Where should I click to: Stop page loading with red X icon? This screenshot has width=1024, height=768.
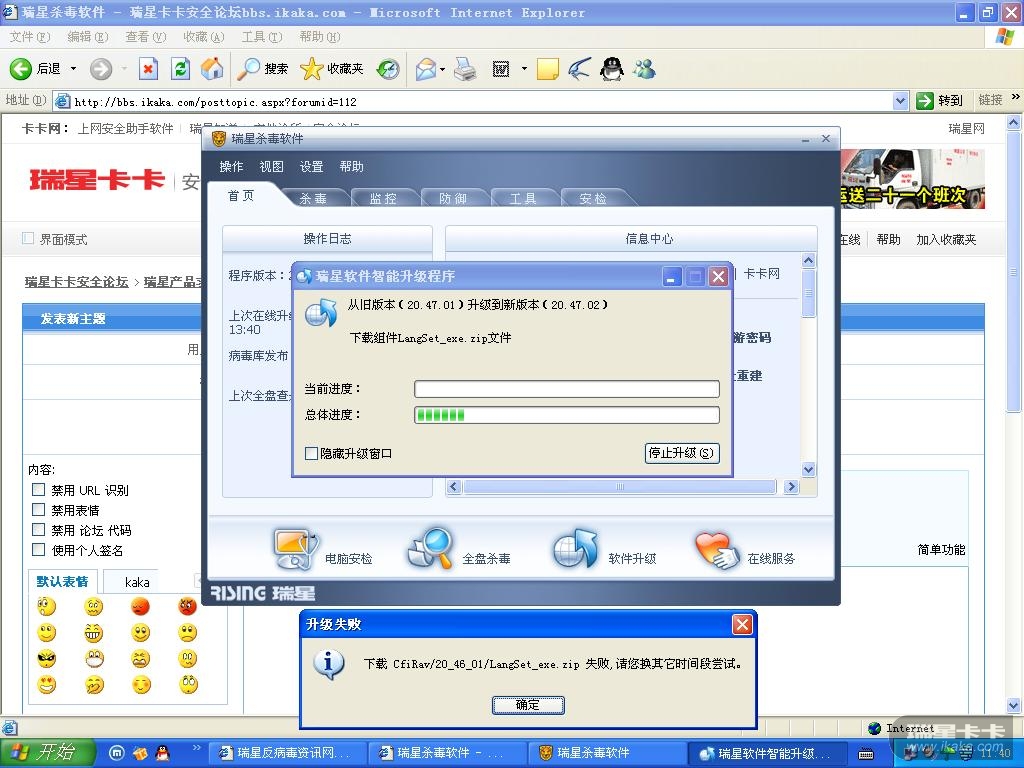pyautogui.click(x=149, y=69)
